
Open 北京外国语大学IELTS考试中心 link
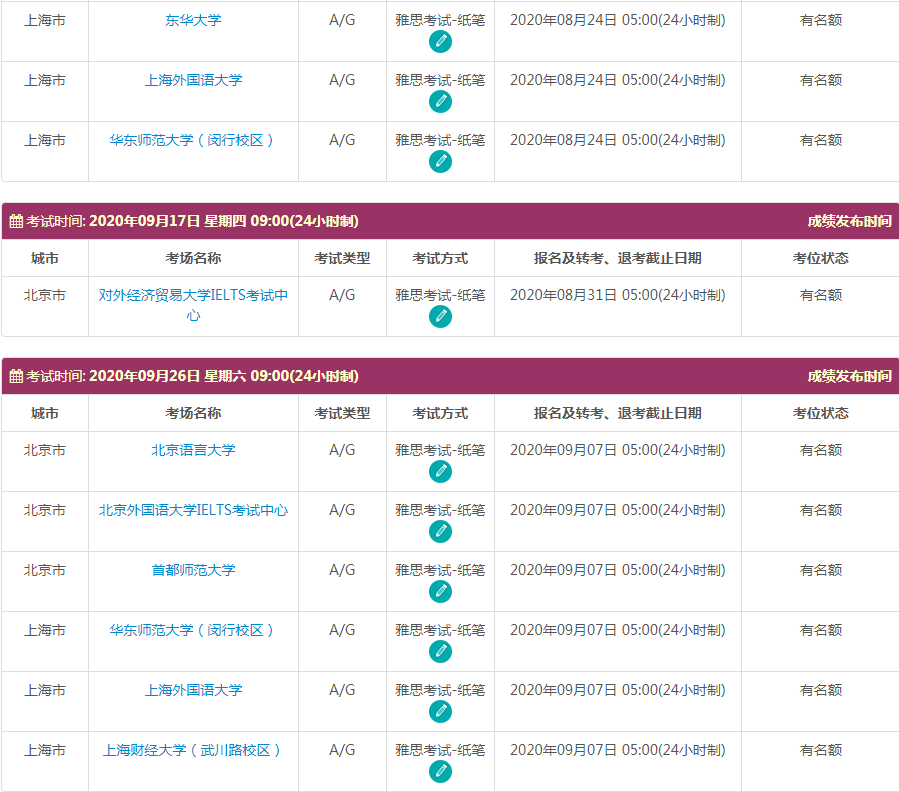click(193, 510)
